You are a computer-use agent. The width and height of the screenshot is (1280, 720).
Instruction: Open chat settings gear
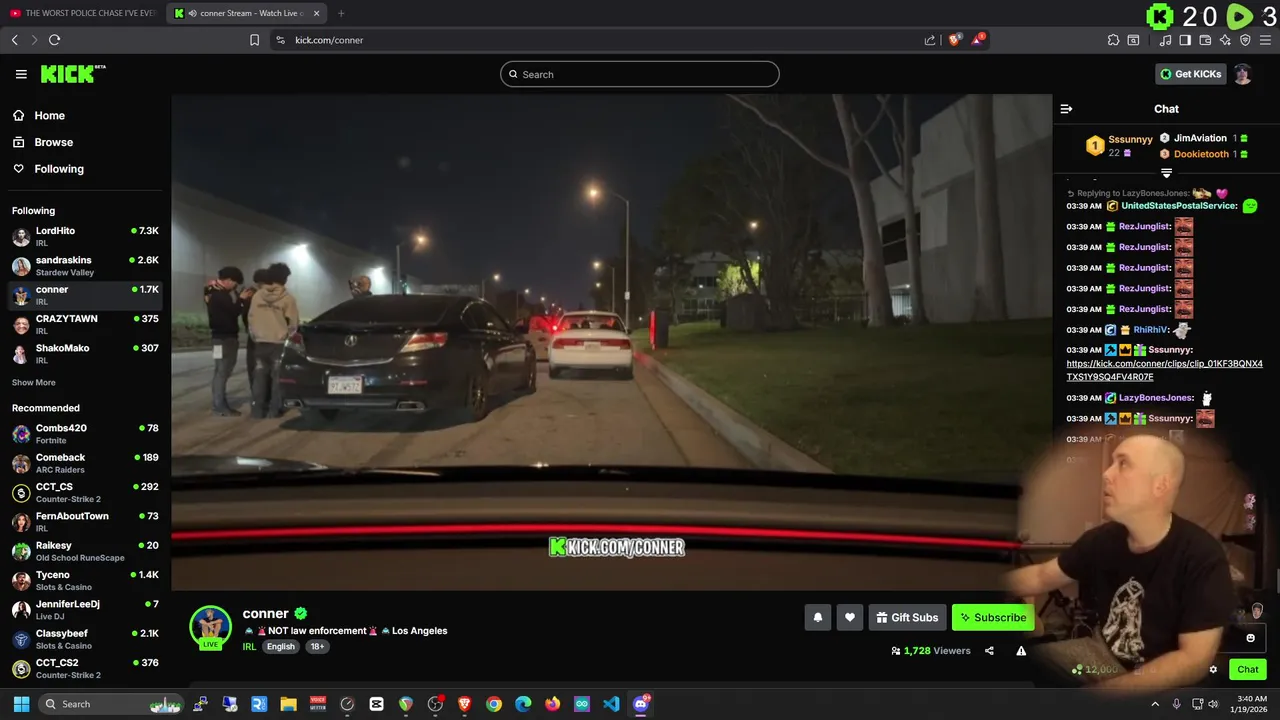point(1213,670)
